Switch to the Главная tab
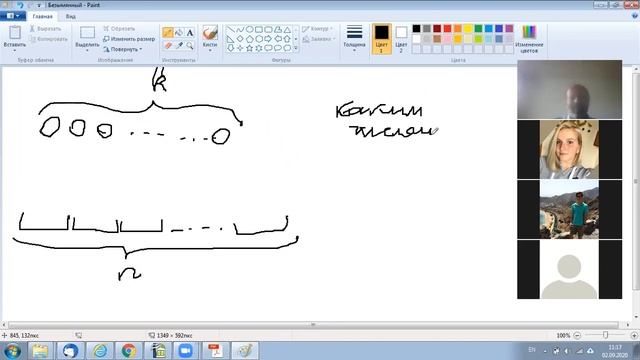 (42, 16)
